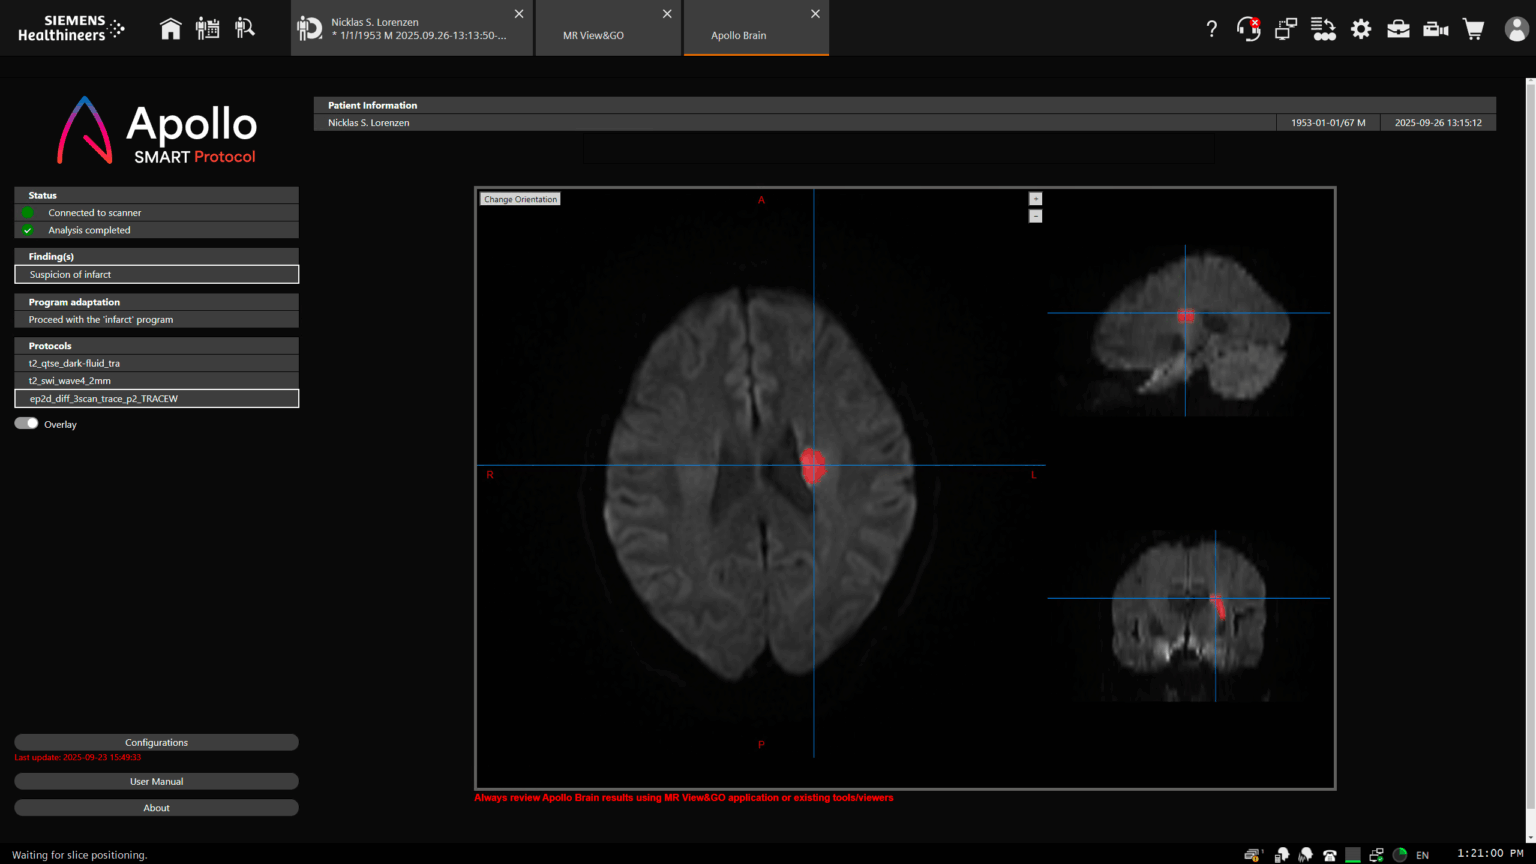This screenshot has height=864, width=1536.
Task: Open the video recording camera icon
Action: [1435, 29]
